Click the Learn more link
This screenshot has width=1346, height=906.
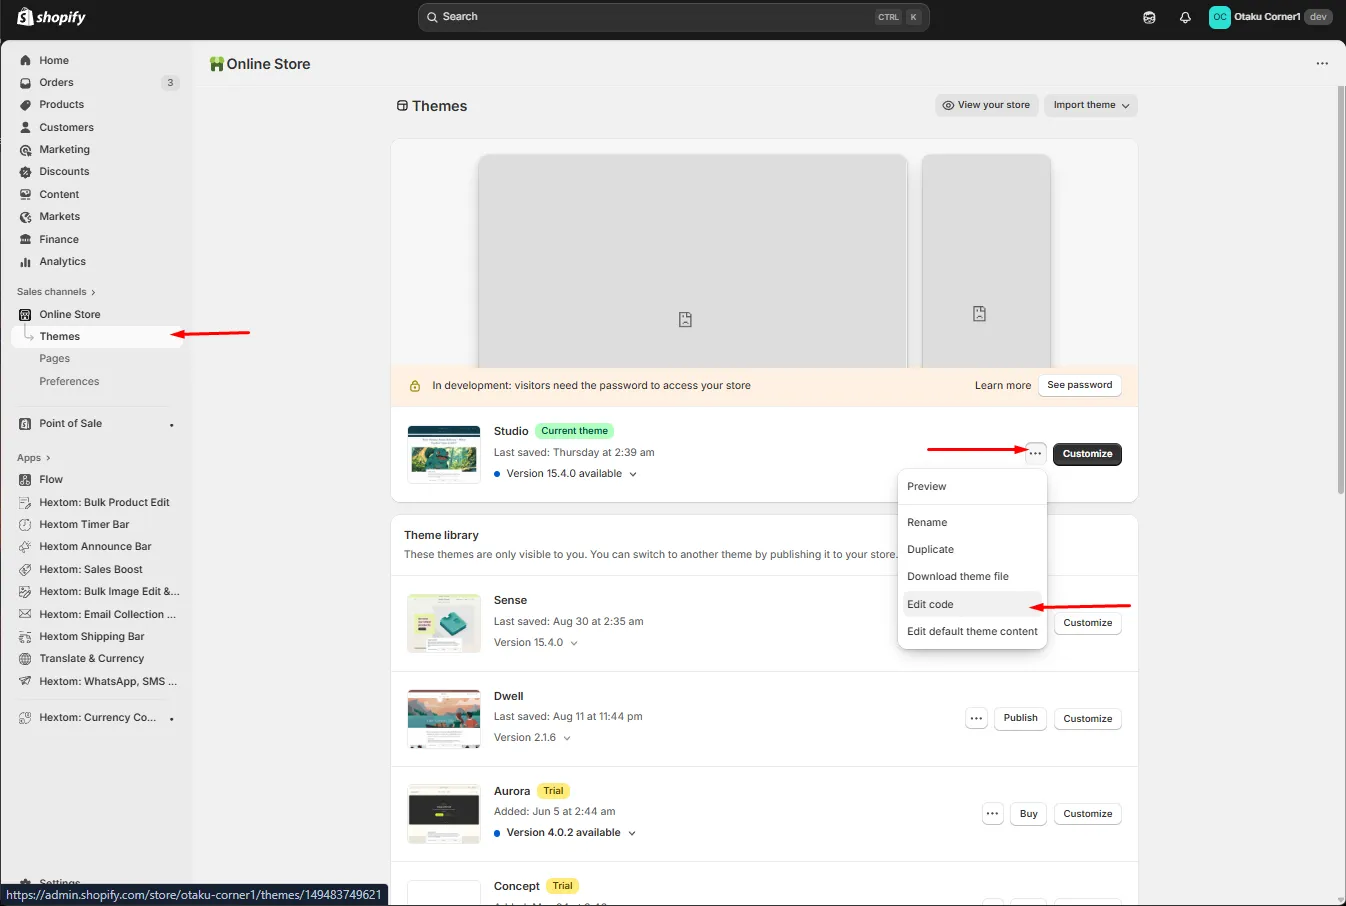(1003, 386)
